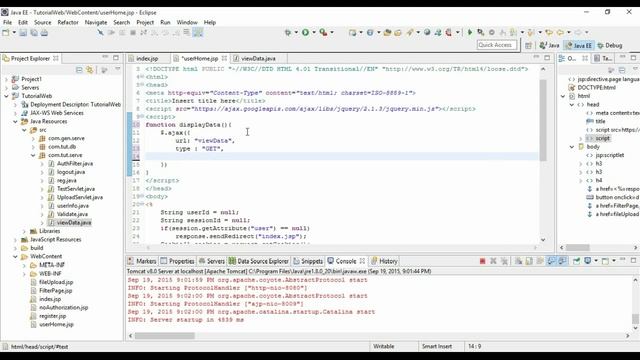Click the Writable status bar entry

pos(384,346)
